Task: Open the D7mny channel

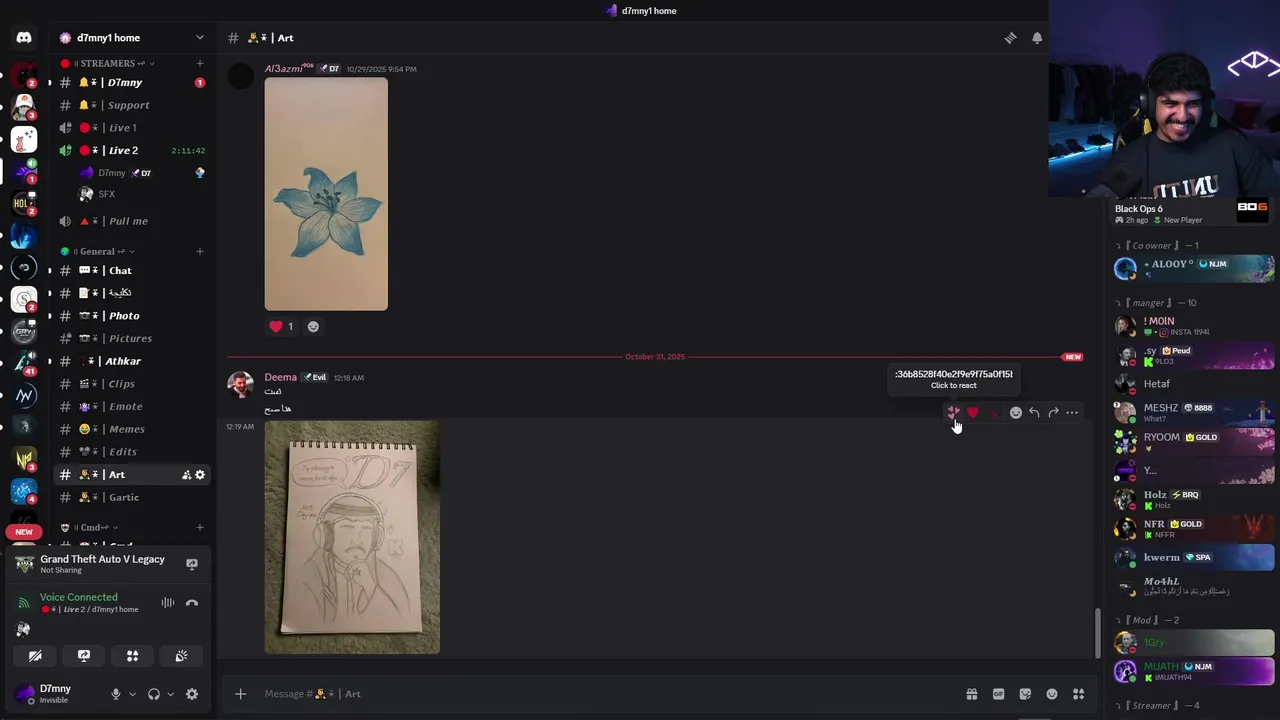Action: [x=132, y=83]
